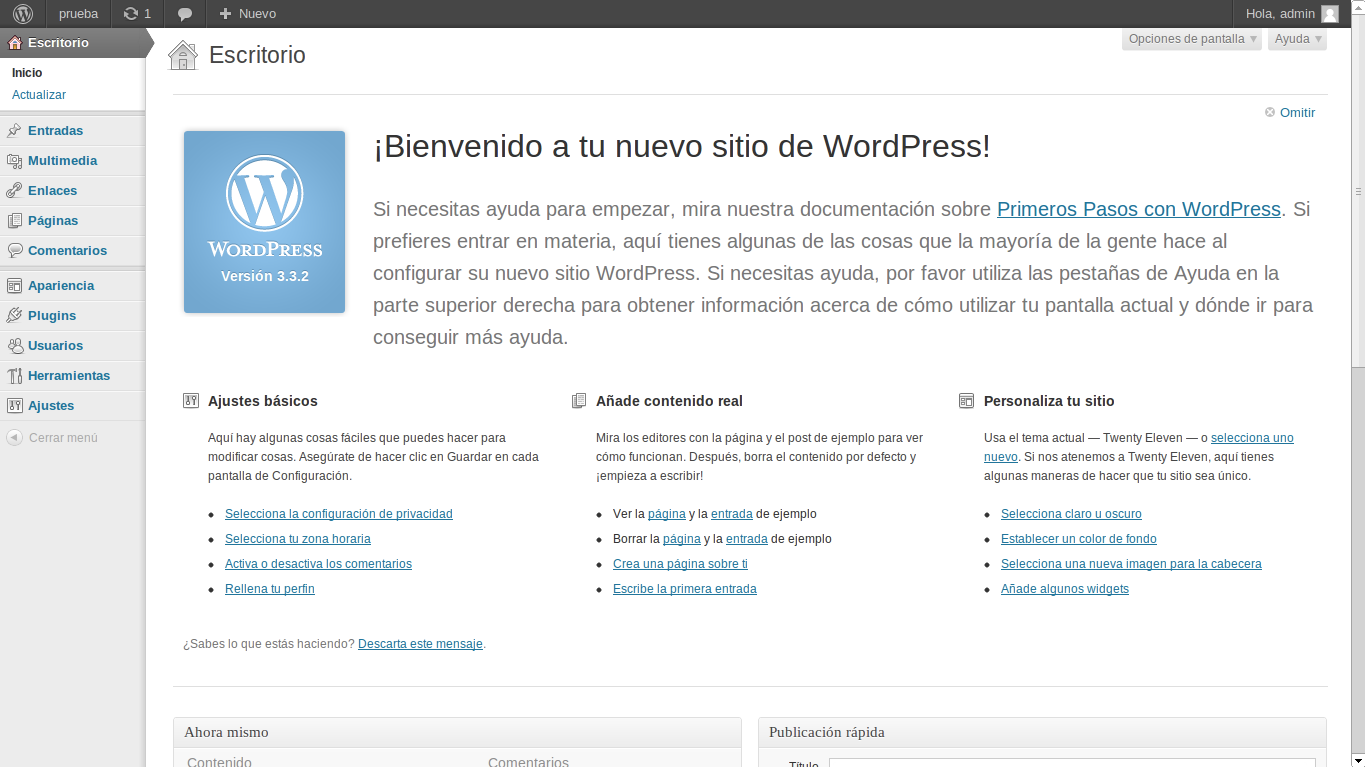The width and height of the screenshot is (1365, 767).
Task: Click Establecer un color de fondo
Action: click(x=1079, y=539)
